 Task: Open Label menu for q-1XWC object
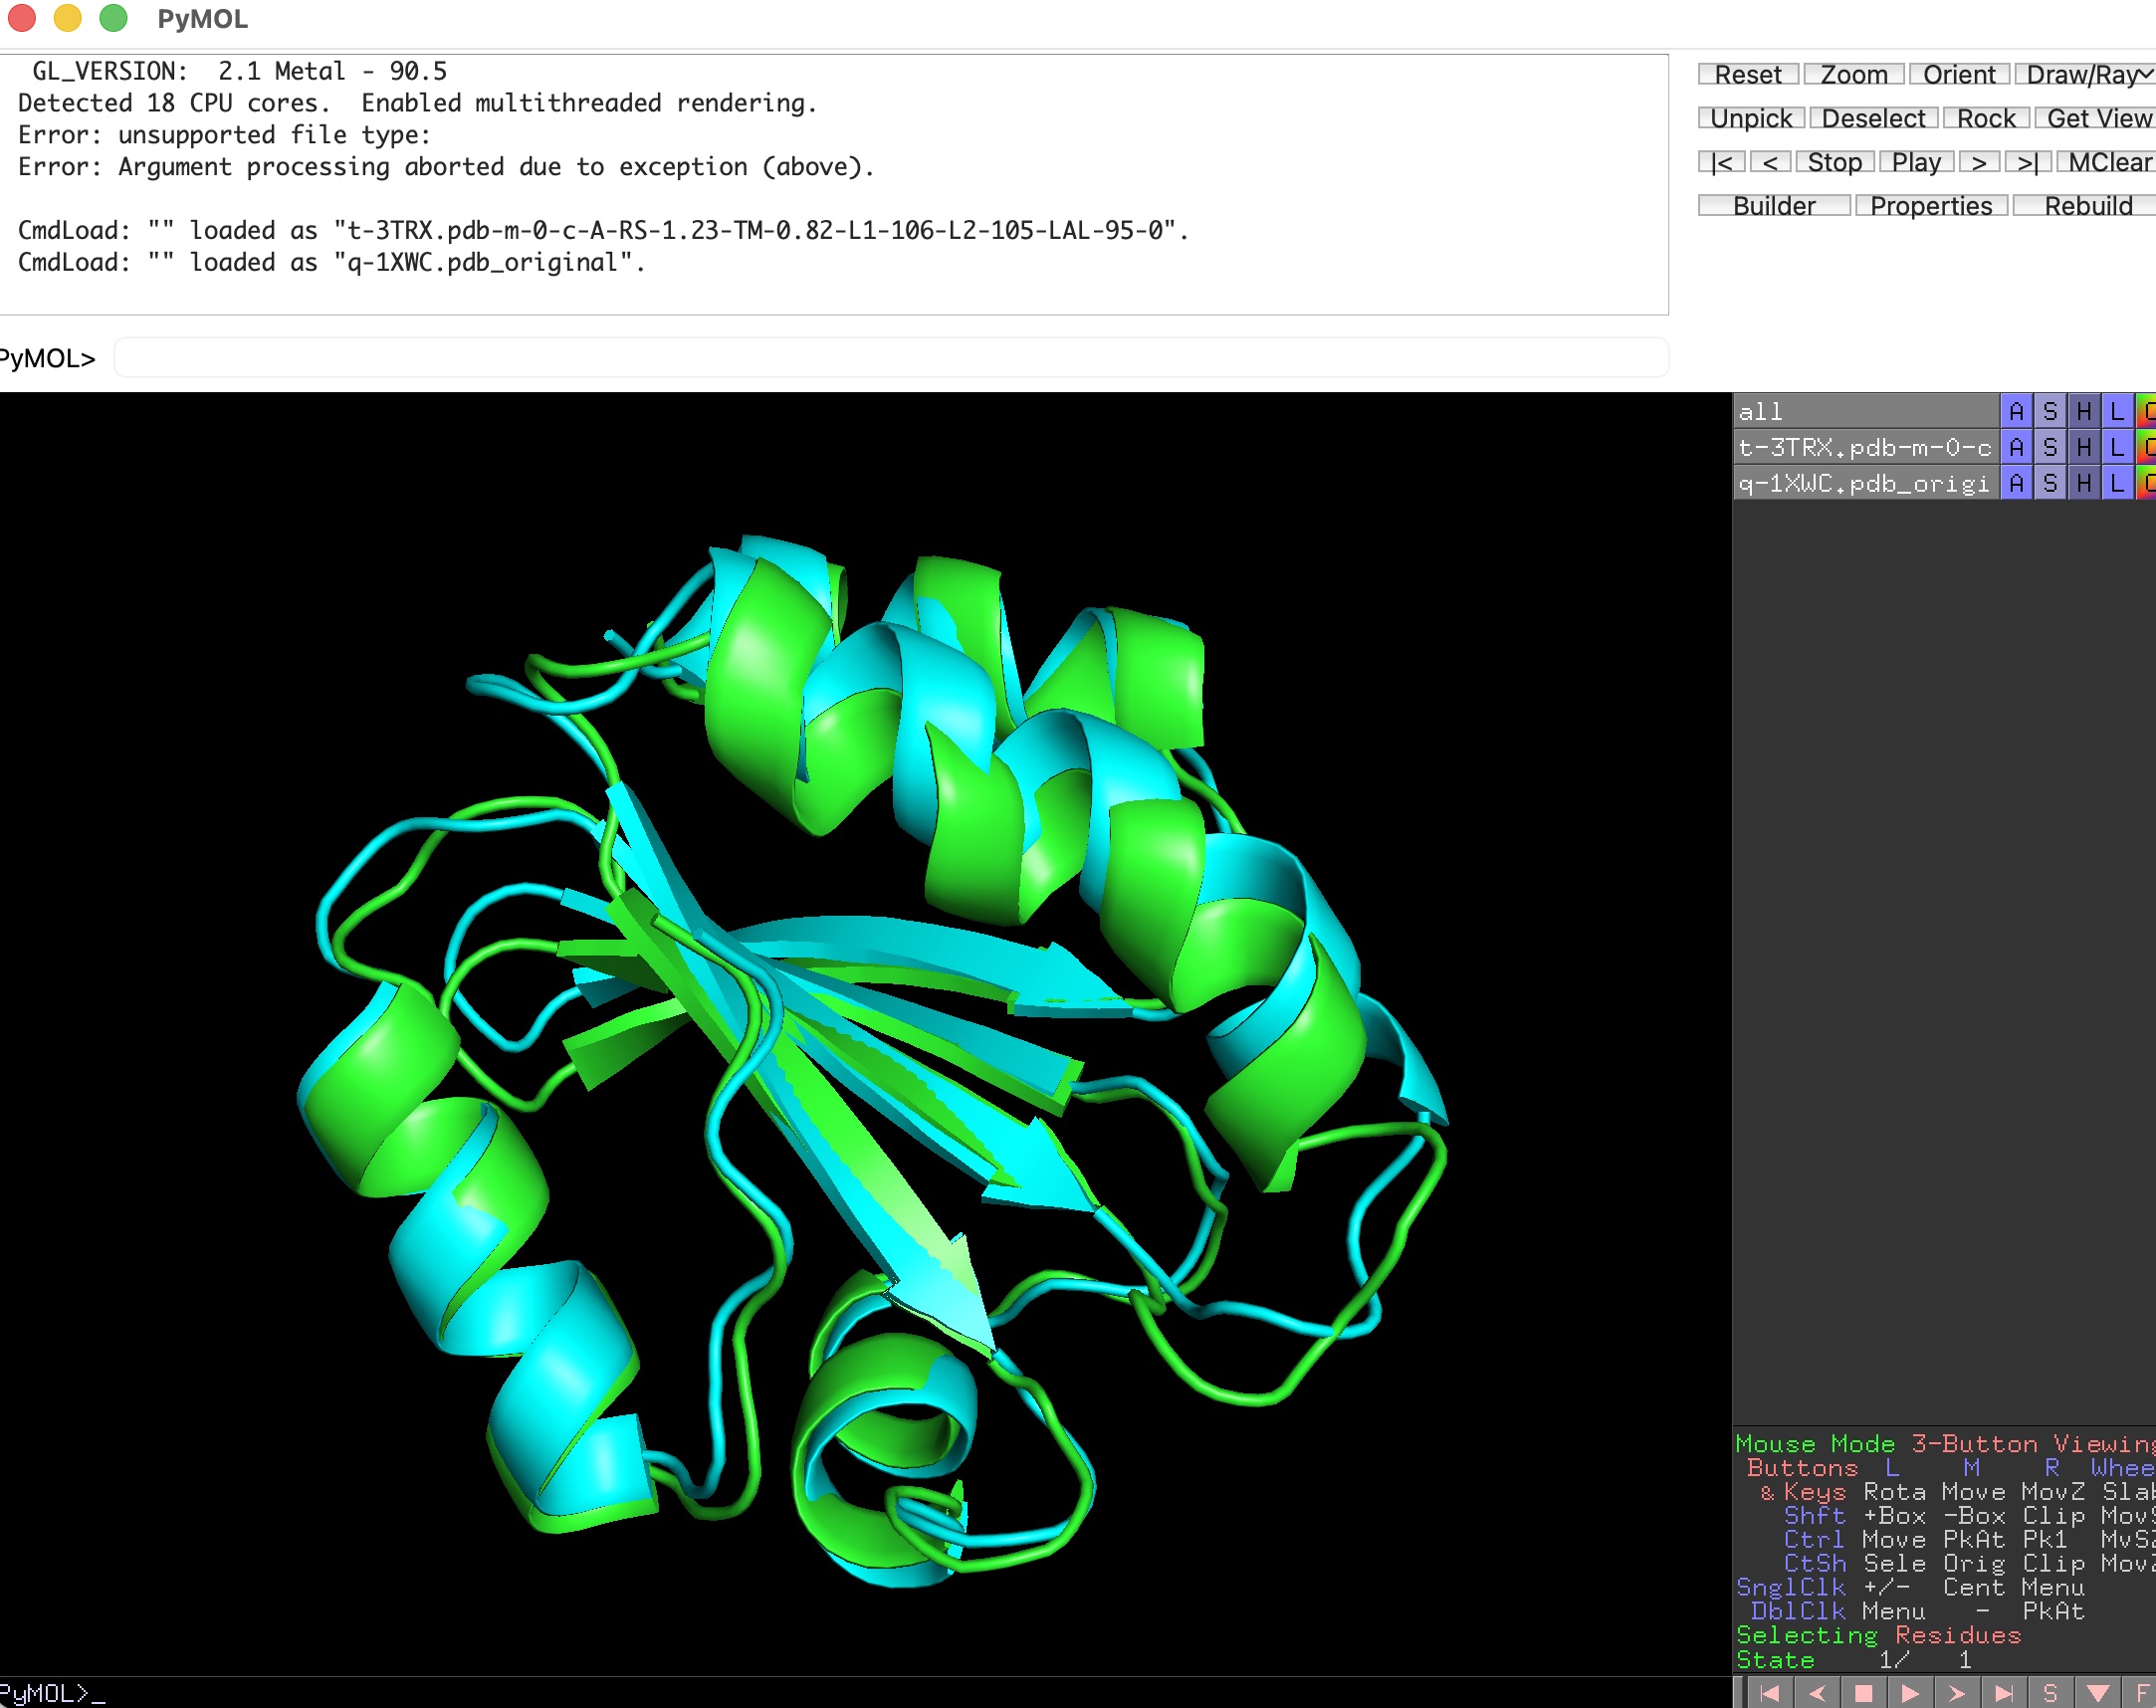coord(2117,483)
